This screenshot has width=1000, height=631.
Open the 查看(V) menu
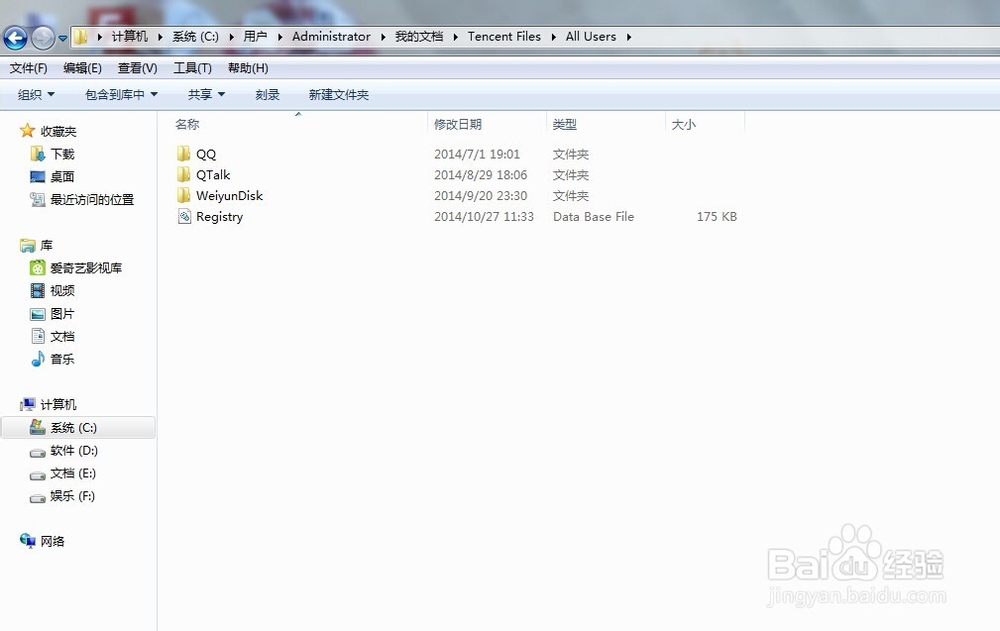pyautogui.click(x=137, y=68)
